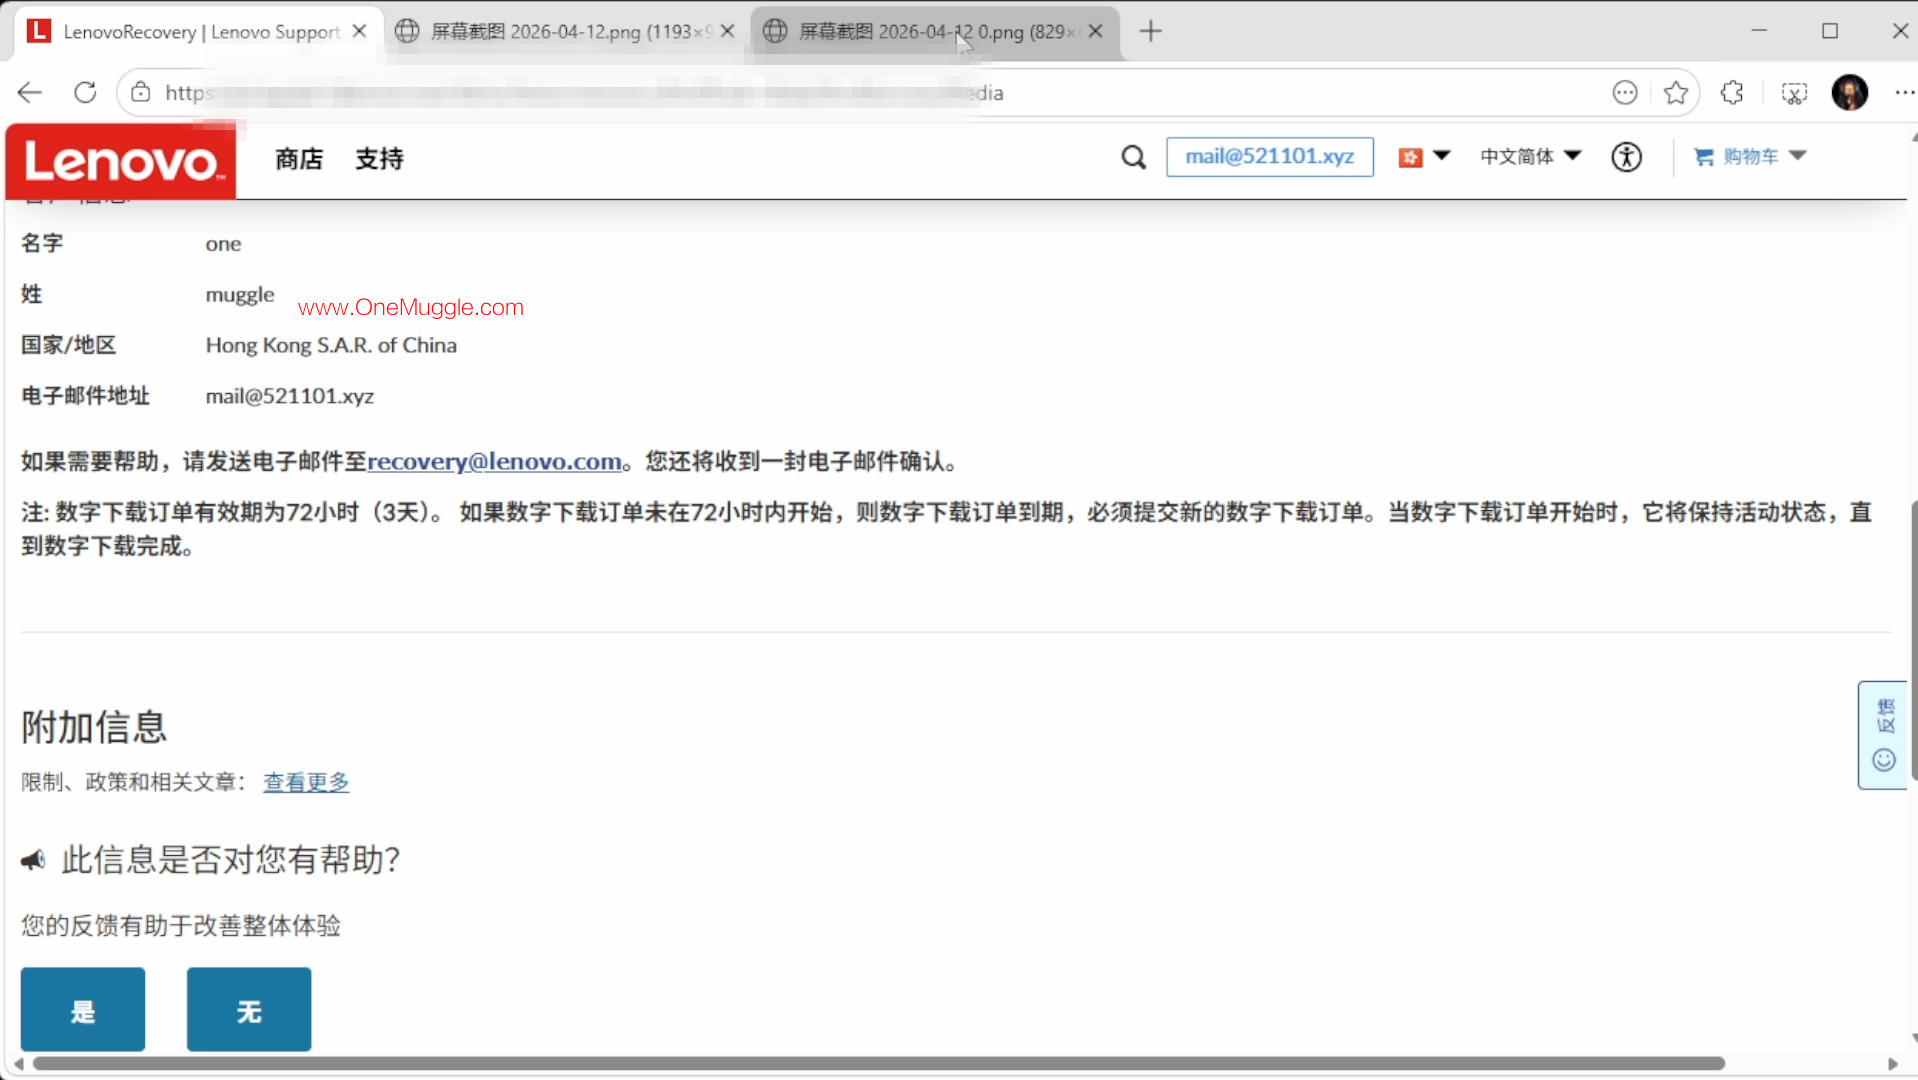Click the 附加信息 heading

tap(94, 728)
